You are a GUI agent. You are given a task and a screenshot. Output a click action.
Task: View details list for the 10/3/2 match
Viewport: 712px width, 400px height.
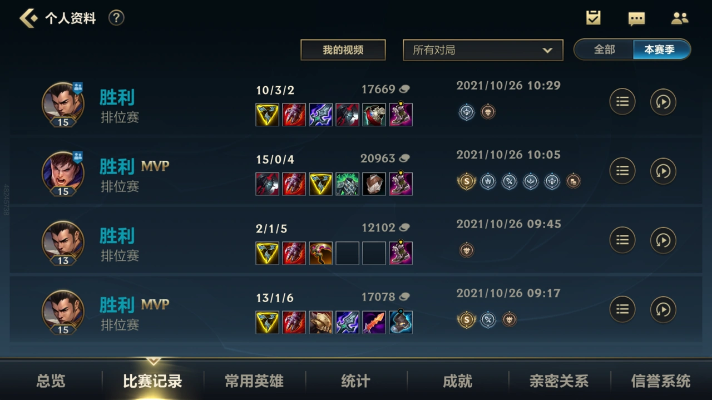click(x=622, y=102)
